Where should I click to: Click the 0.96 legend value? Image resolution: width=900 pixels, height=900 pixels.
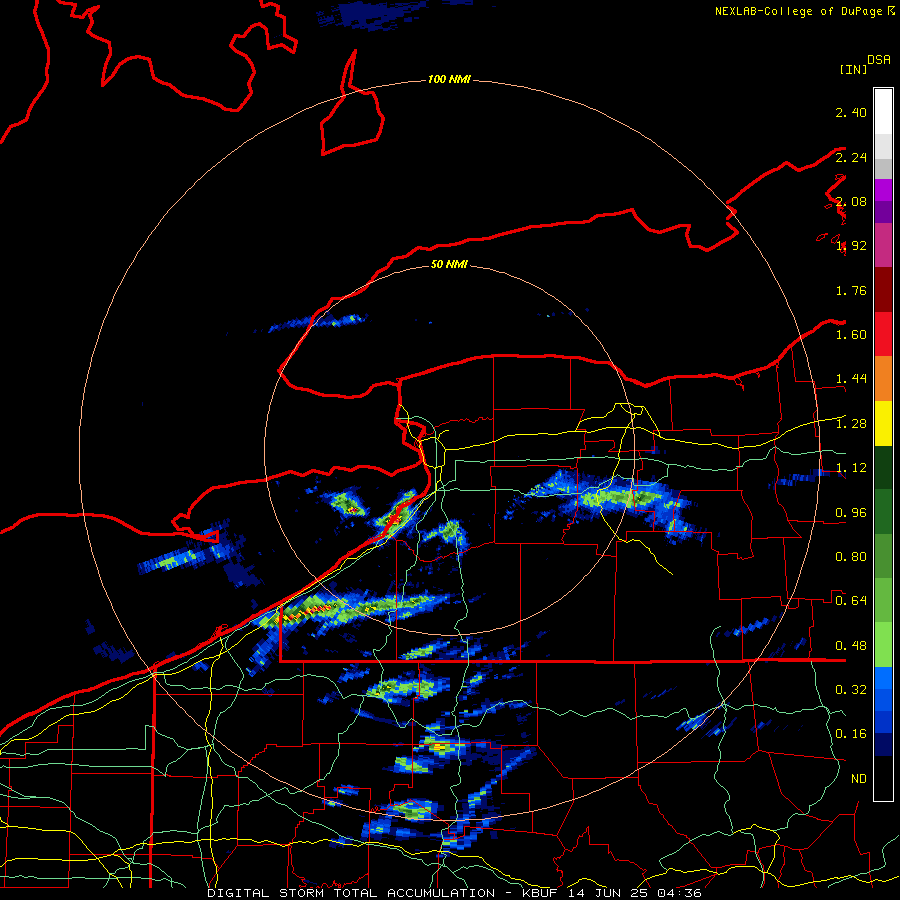click(x=851, y=513)
